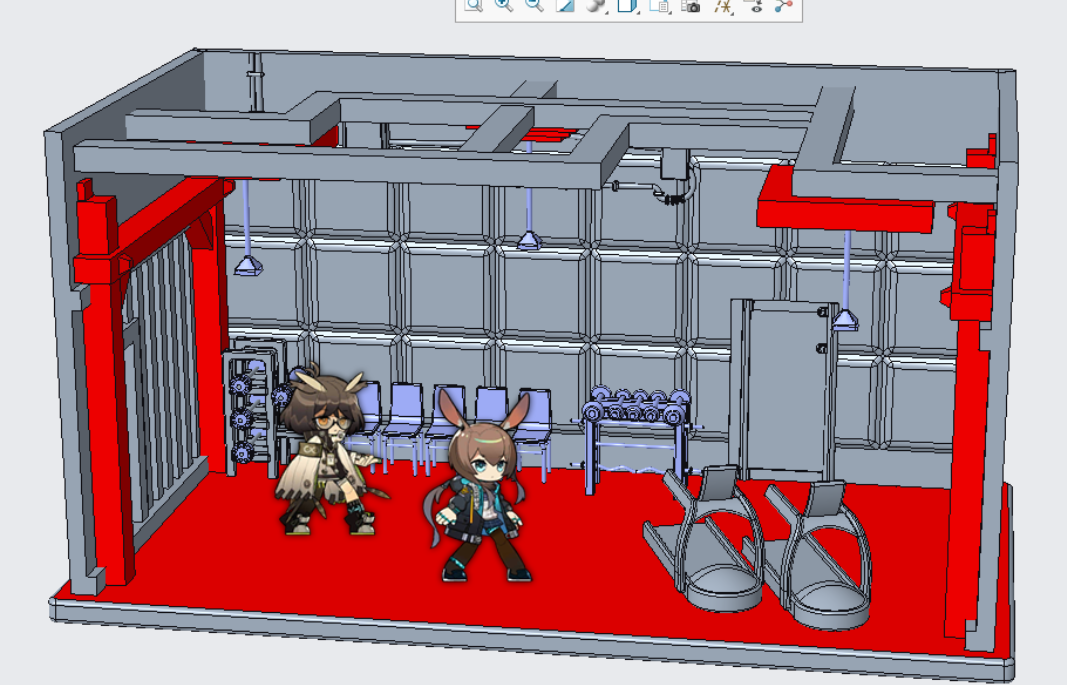Open the View Manager dropdown icon
The height and width of the screenshot is (685, 1067).
tap(659, 5)
